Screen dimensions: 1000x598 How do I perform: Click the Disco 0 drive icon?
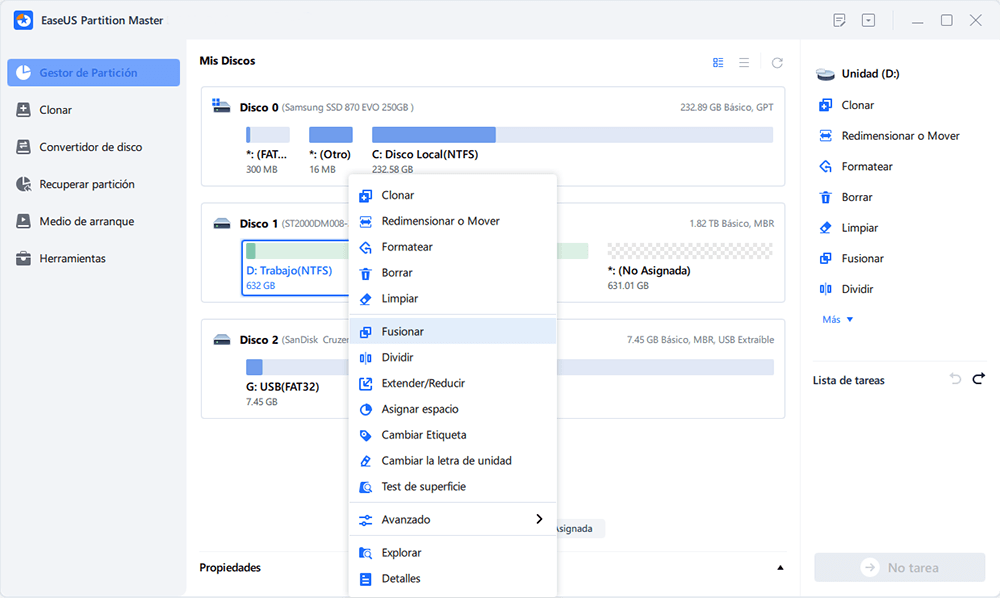(221, 106)
